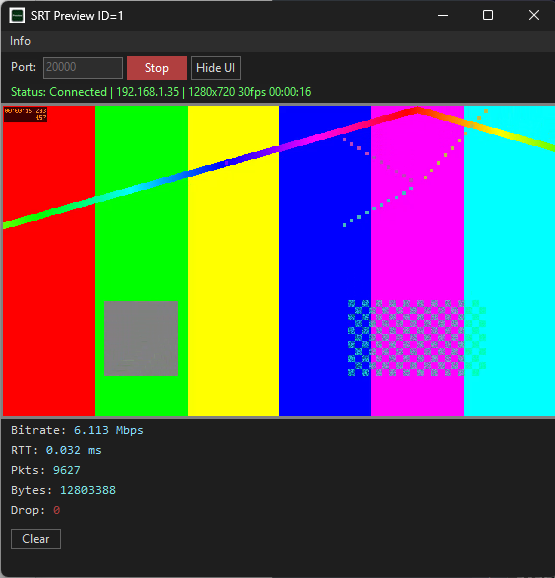
Task: Click the Hide UI button
Action: (216, 68)
